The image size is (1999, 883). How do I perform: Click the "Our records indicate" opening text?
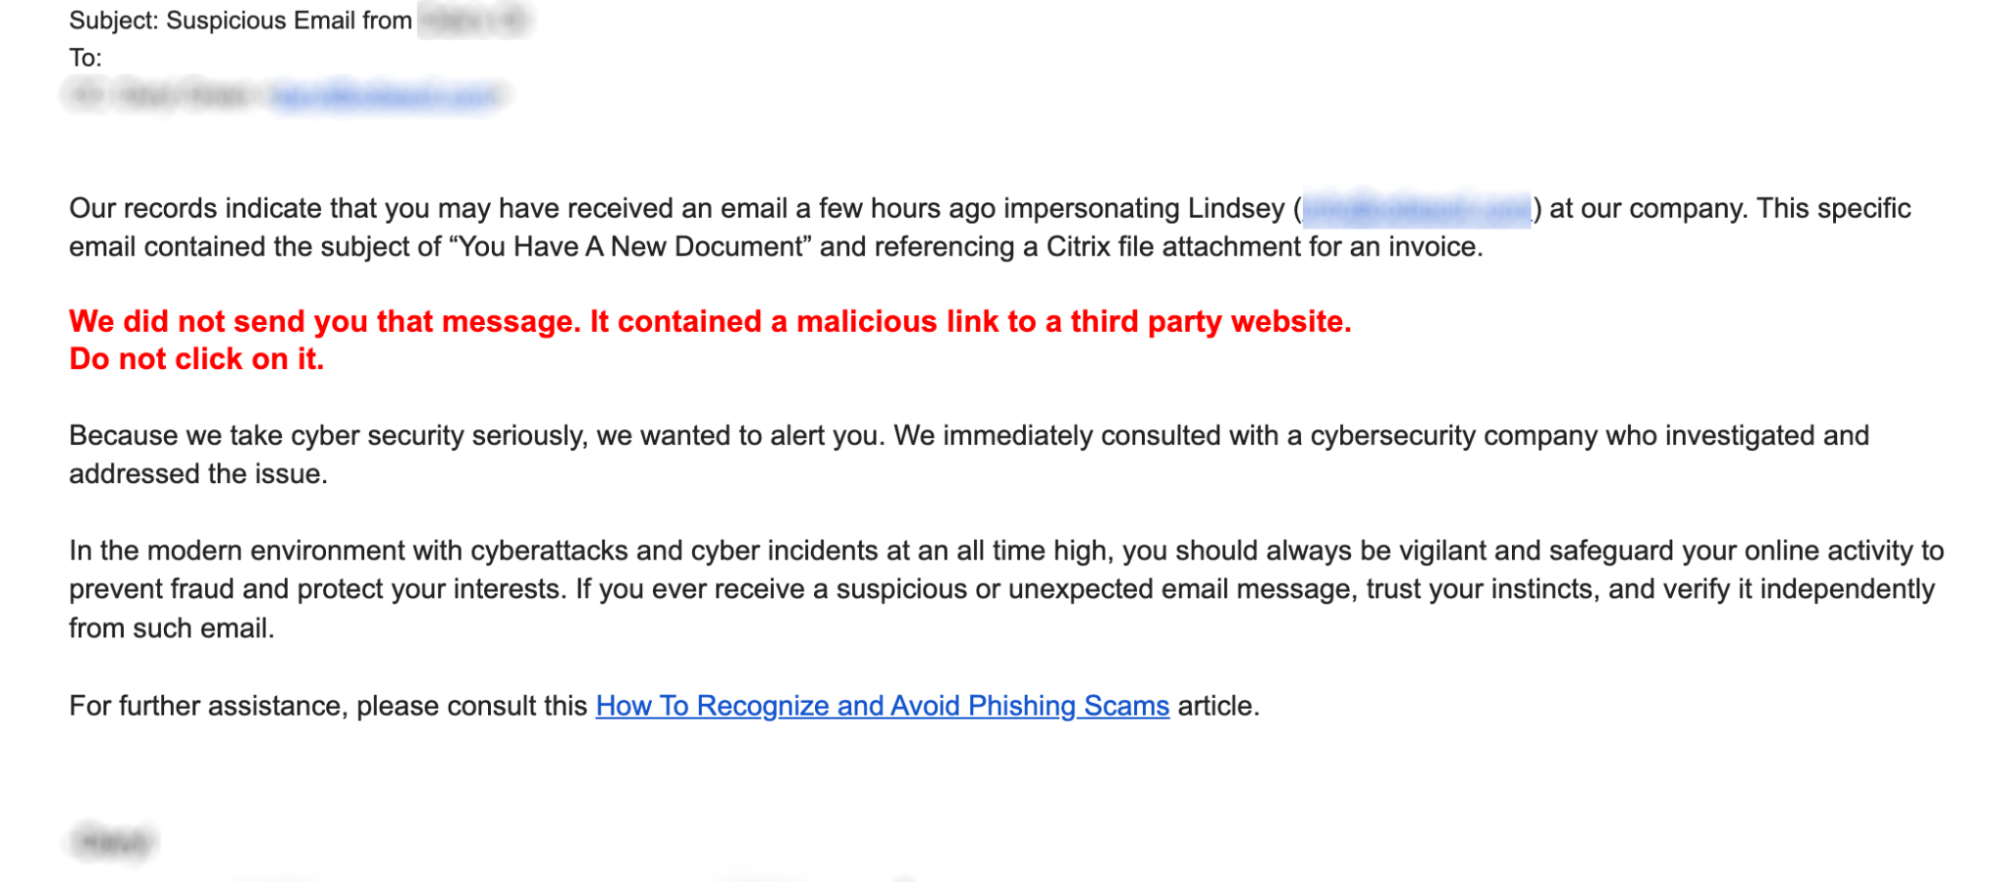200,209
